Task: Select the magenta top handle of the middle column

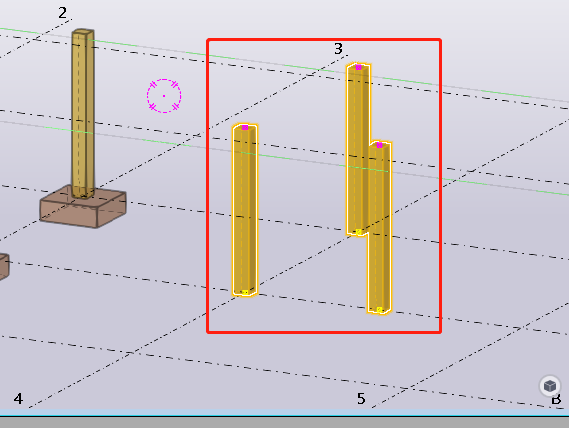Action: click(245, 127)
